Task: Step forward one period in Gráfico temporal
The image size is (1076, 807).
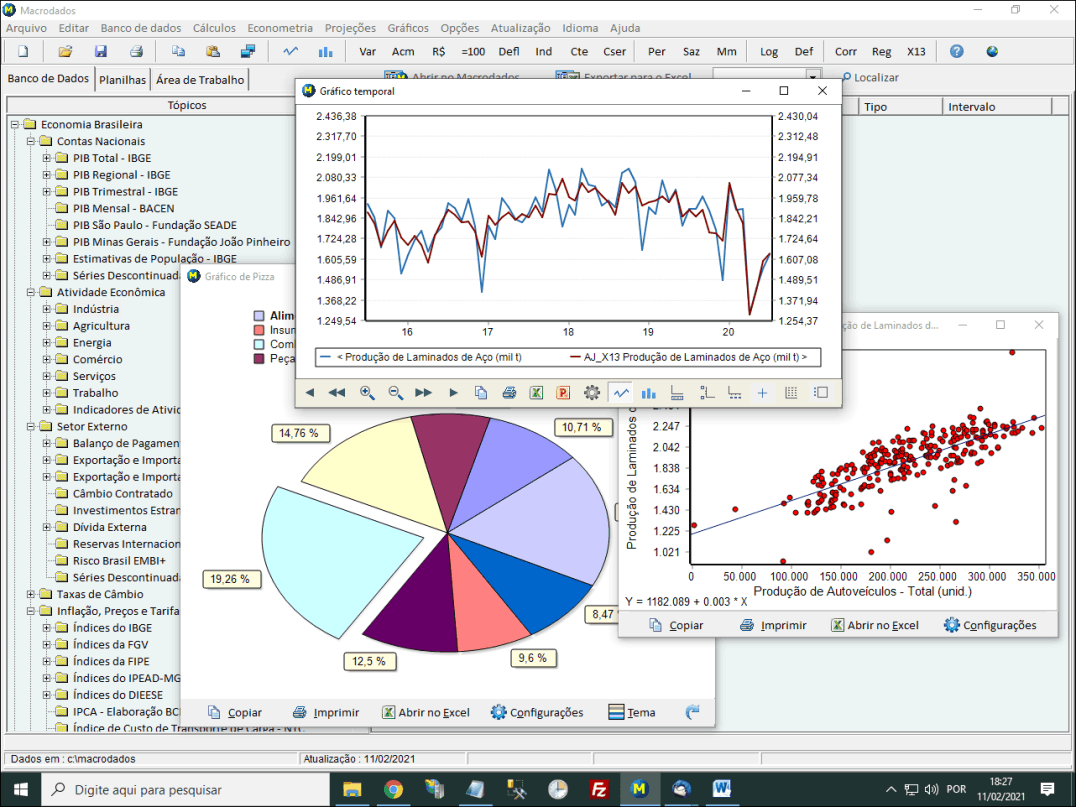Action: 453,393
